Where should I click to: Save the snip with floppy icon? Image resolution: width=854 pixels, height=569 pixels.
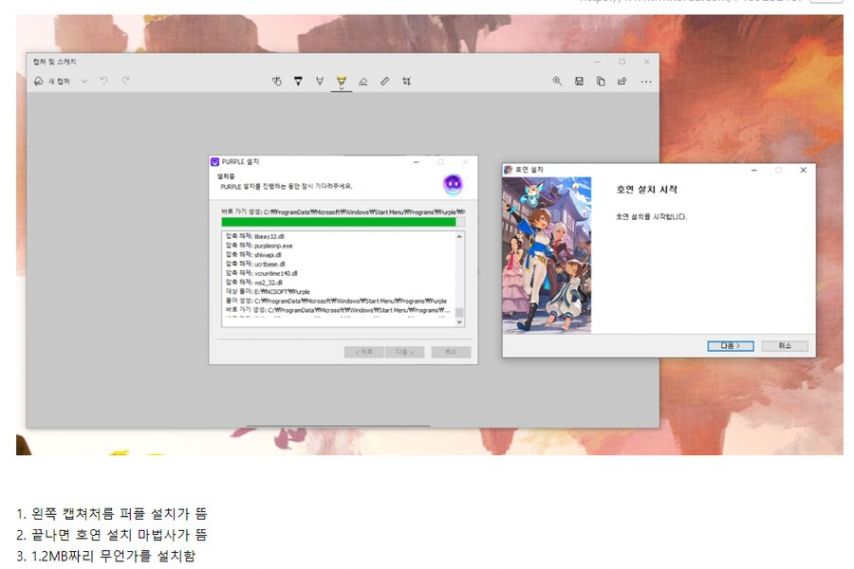579,81
